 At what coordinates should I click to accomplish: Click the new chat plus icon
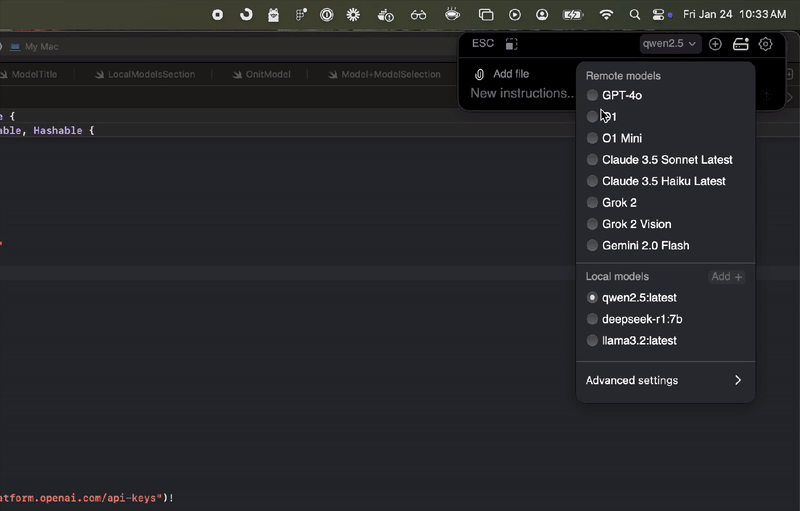(715, 44)
